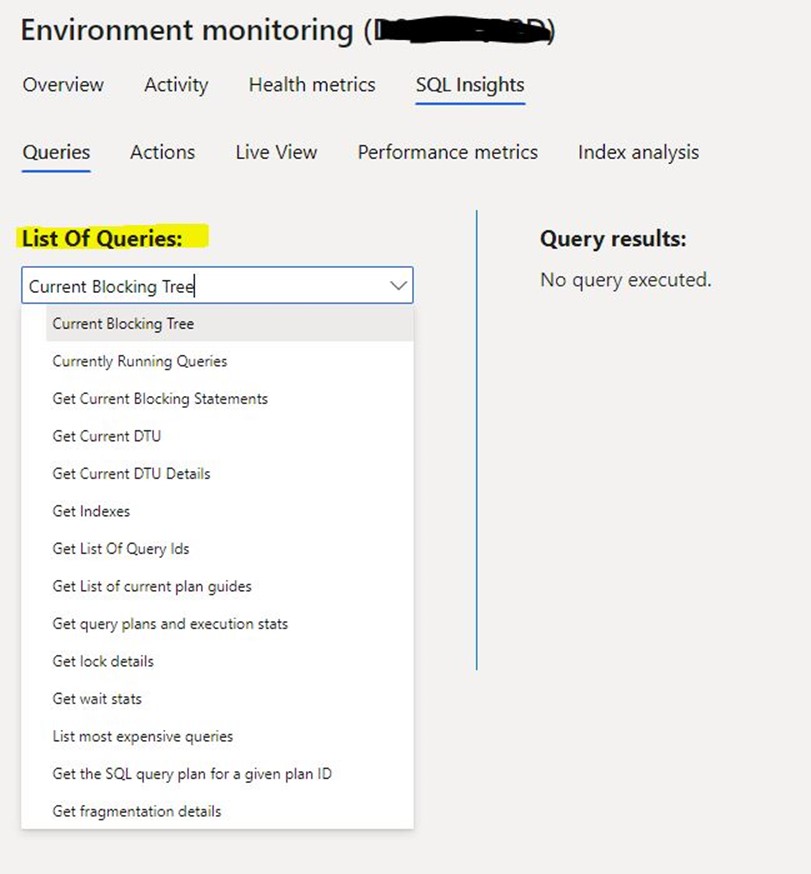Viewport: 811px width, 874px height.
Task: Click the Current Blocking Tree combo box field
Action: tap(217, 285)
